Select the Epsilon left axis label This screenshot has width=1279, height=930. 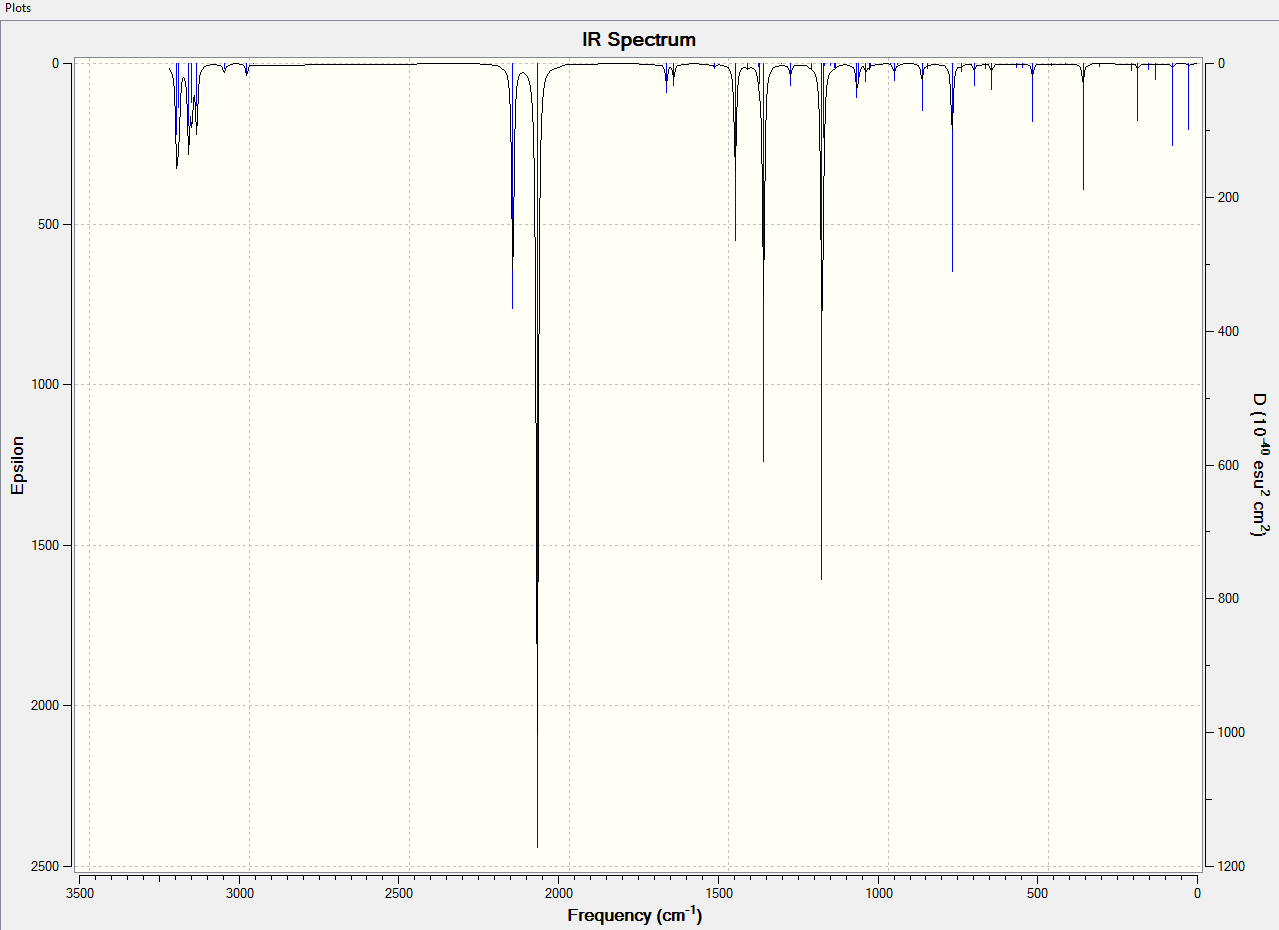(x=17, y=464)
